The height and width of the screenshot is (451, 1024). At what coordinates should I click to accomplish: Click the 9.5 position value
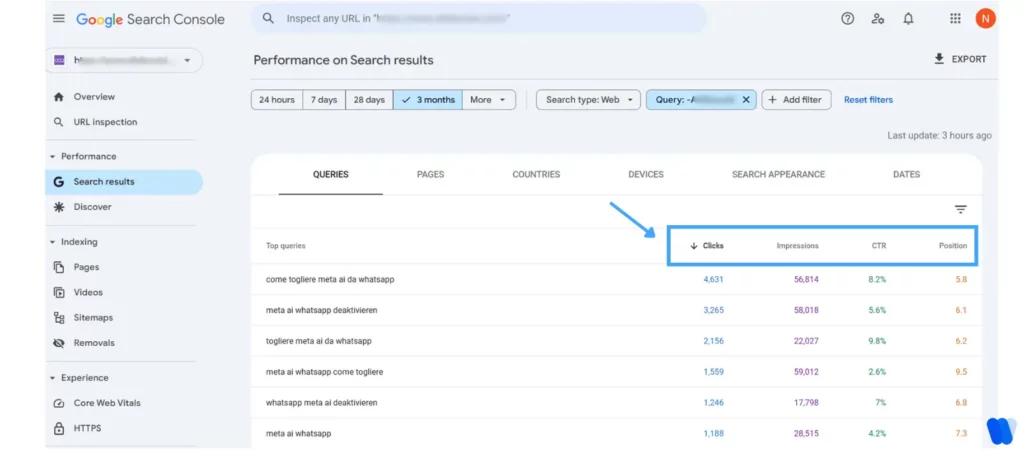tap(961, 372)
